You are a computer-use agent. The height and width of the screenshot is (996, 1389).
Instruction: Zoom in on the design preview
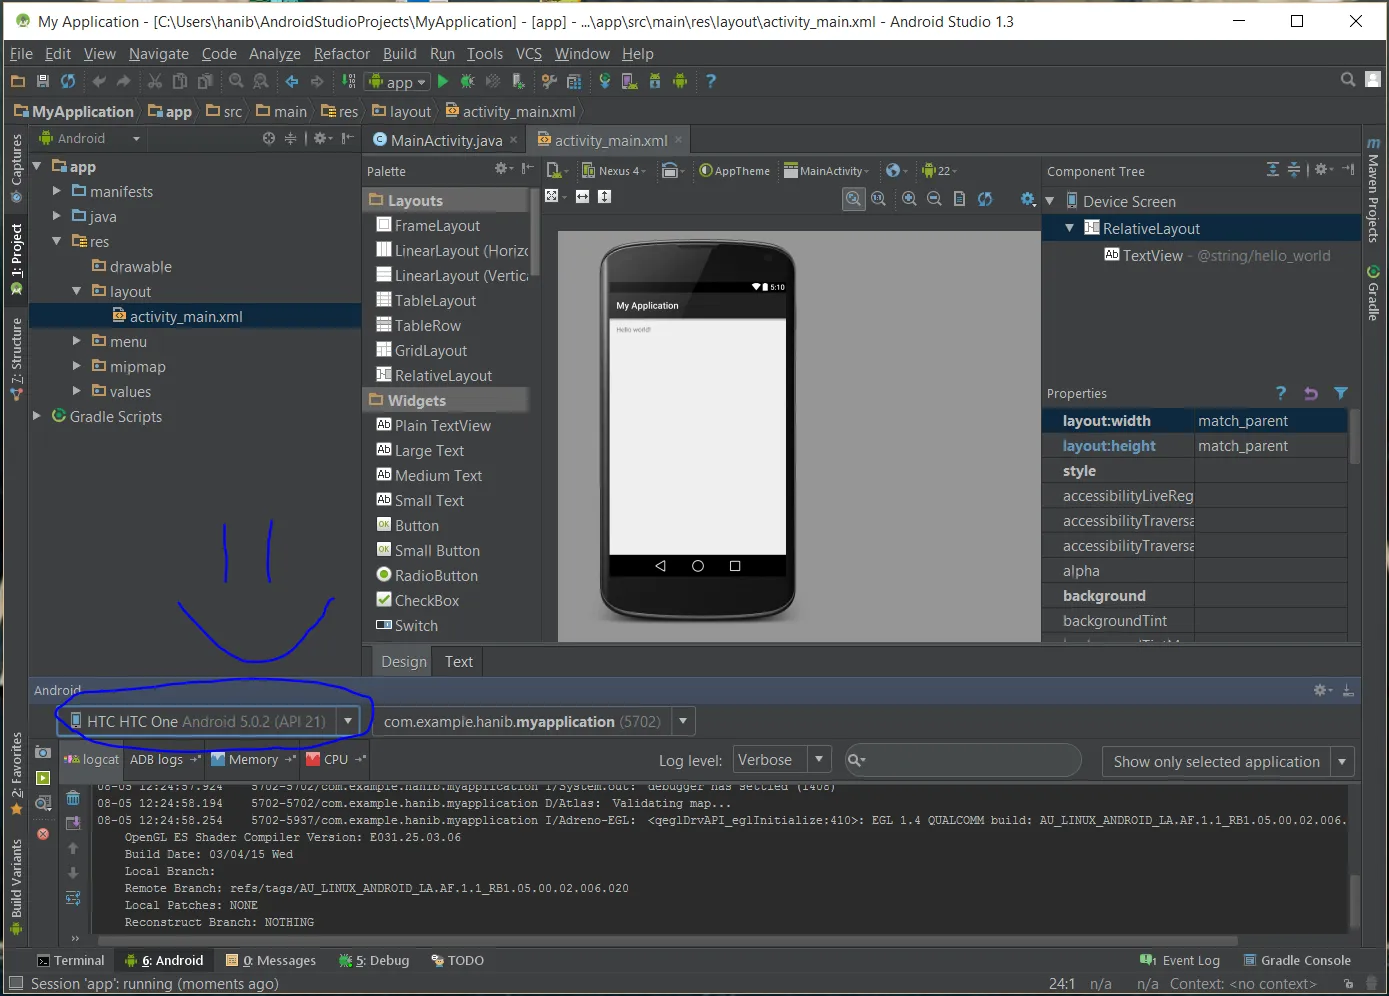click(x=909, y=199)
